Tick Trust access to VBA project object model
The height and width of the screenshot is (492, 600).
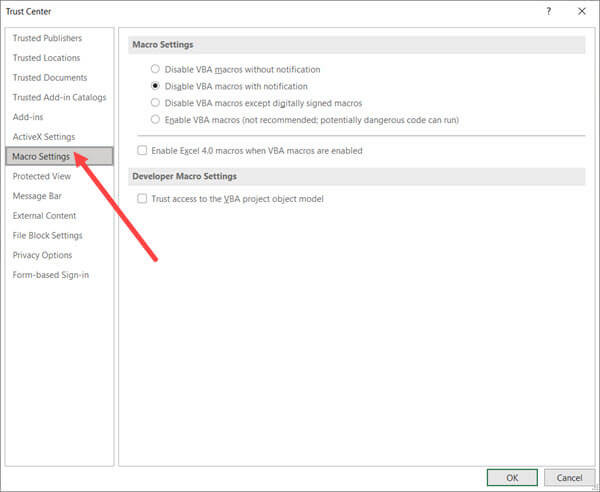coord(142,199)
